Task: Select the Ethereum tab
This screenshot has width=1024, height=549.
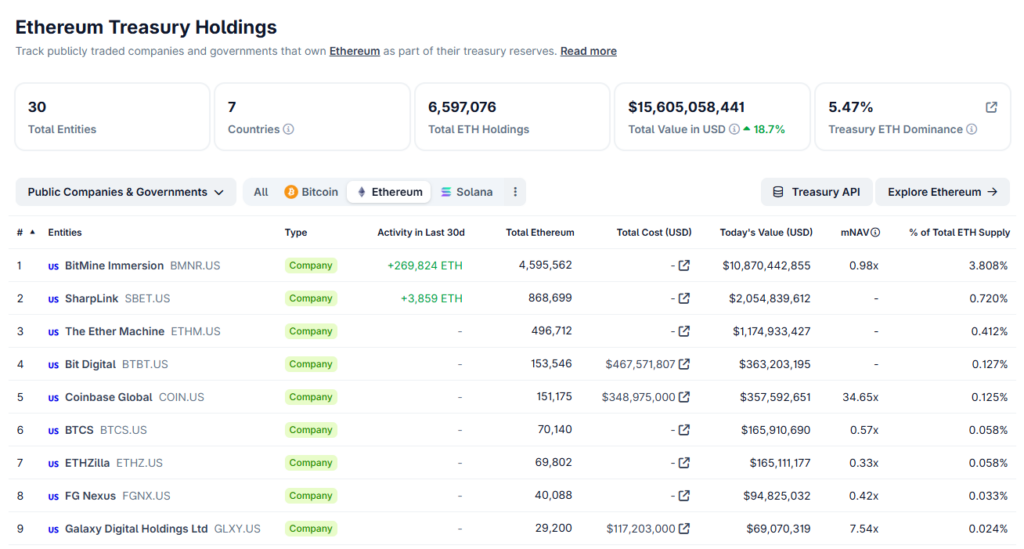Action: [389, 192]
